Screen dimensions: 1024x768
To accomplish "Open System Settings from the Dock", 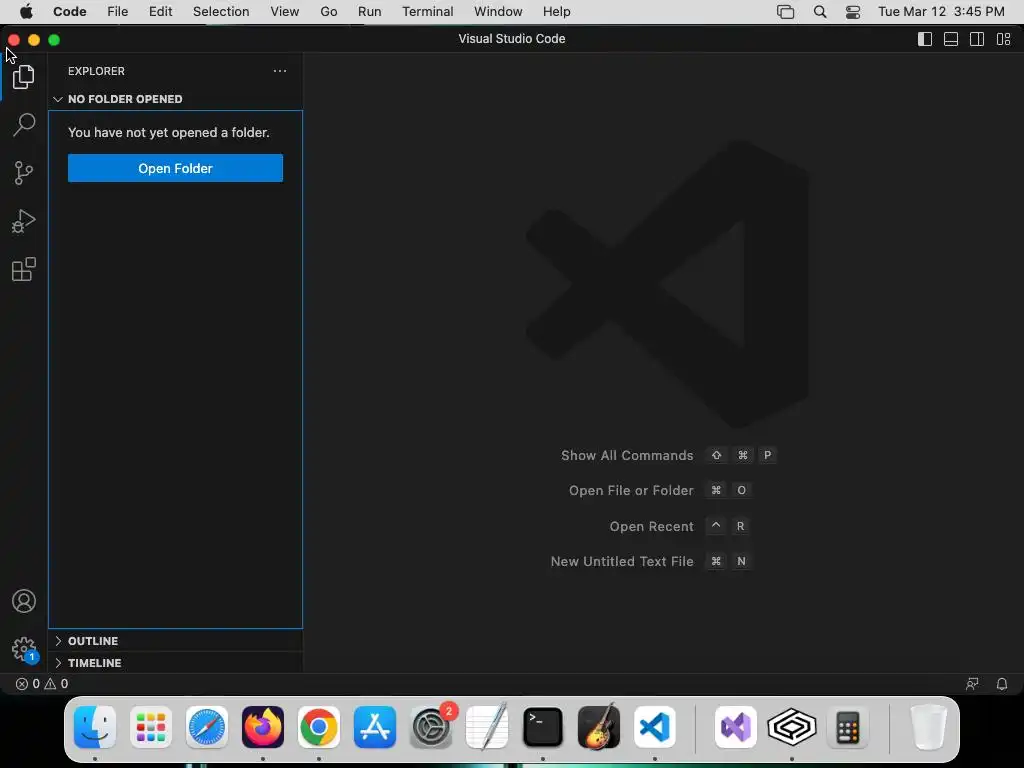I will pos(431,727).
